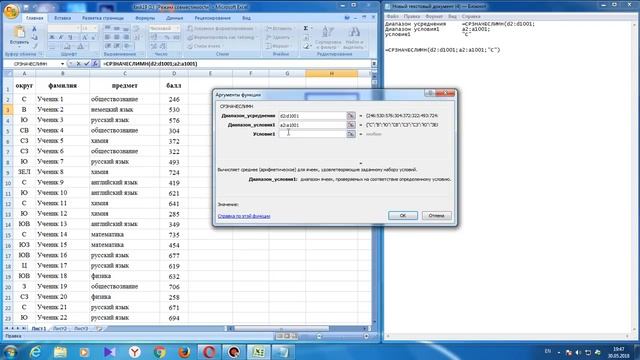This screenshot has height=360, width=640.
Task: Open the Format as Table dropdown
Action: tap(222, 37)
